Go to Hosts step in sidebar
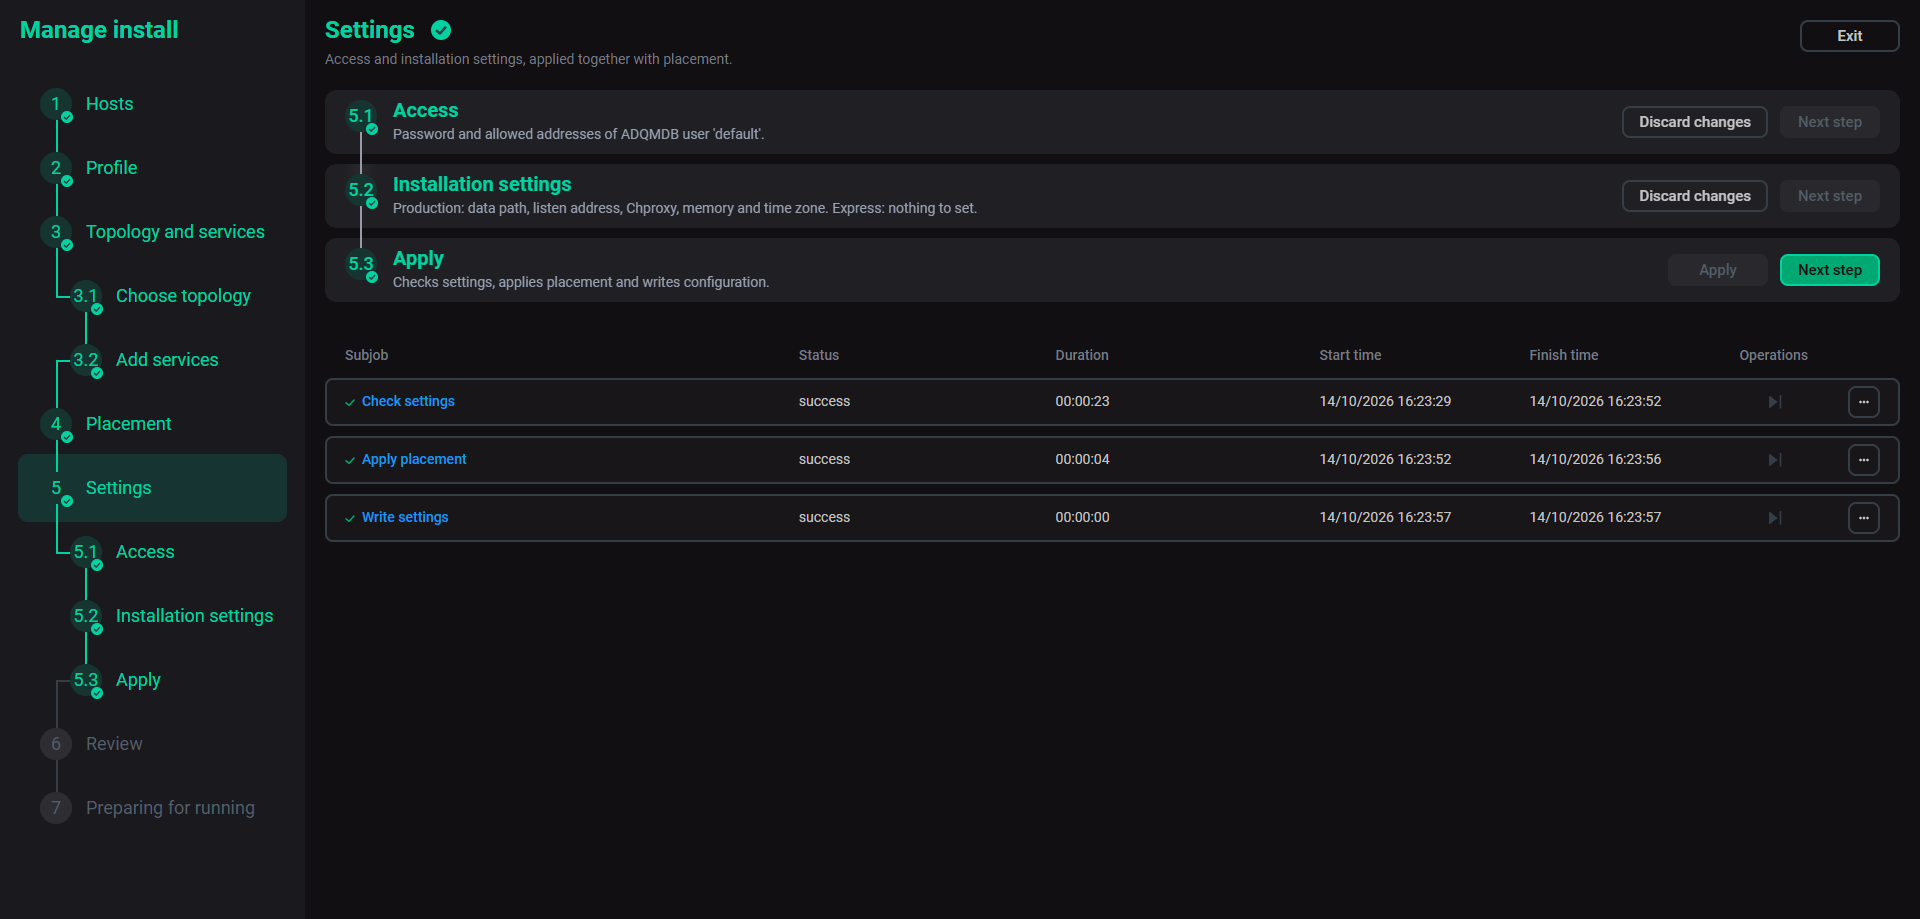This screenshot has width=1920, height=919. 109,104
